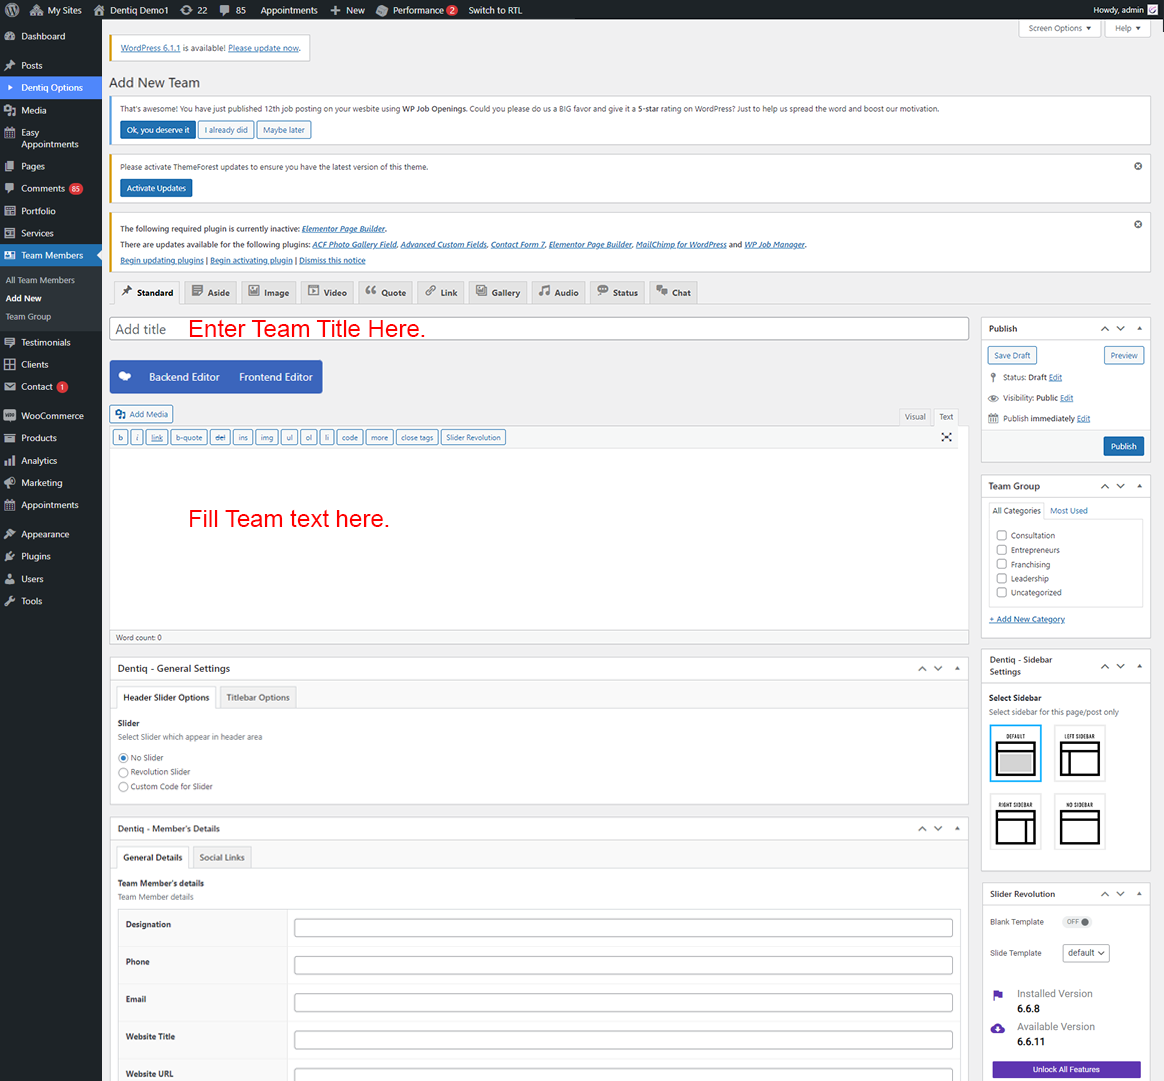Check the Consultation team group checkbox
This screenshot has width=1164, height=1081.
coord(1001,535)
